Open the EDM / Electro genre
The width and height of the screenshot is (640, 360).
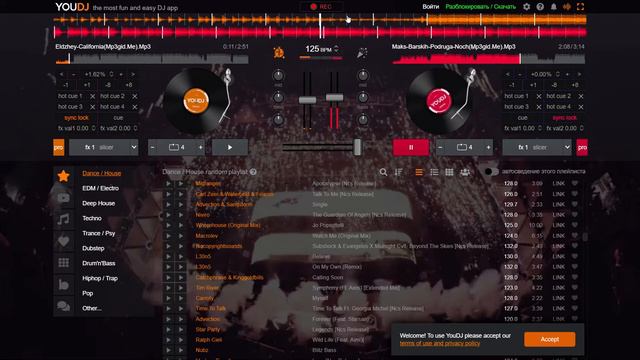click(x=100, y=188)
